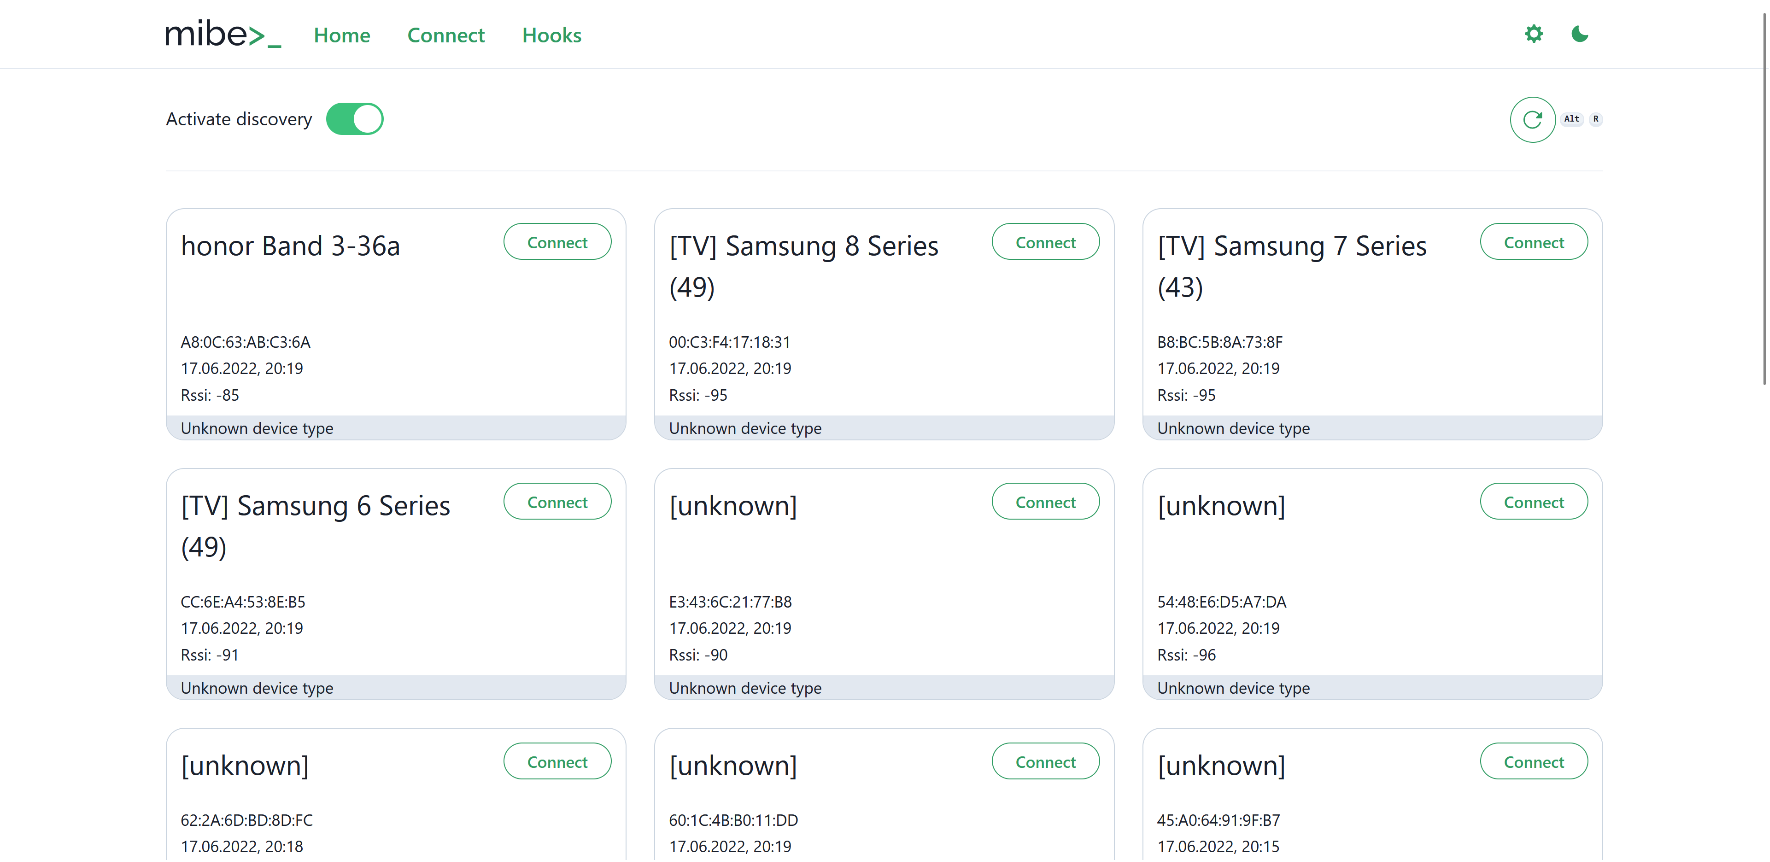Select the honor Band 3-36a title
The image size is (1770, 862).
tap(290, 246)
